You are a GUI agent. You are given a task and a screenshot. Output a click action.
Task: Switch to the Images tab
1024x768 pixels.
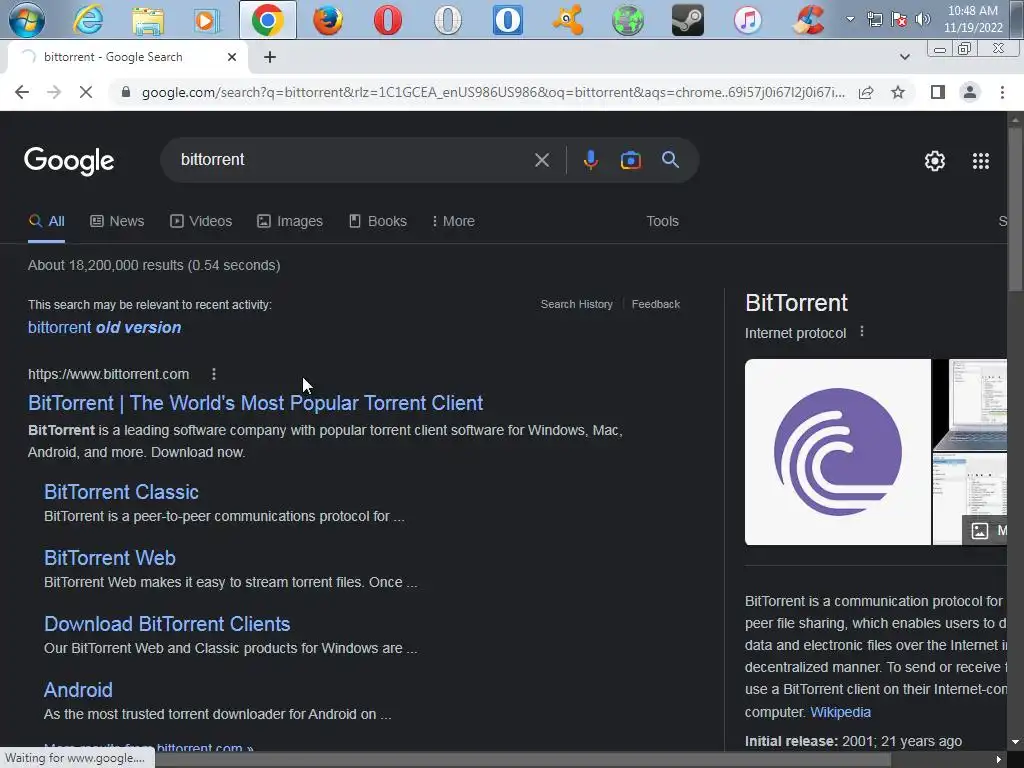click(289, 221)
